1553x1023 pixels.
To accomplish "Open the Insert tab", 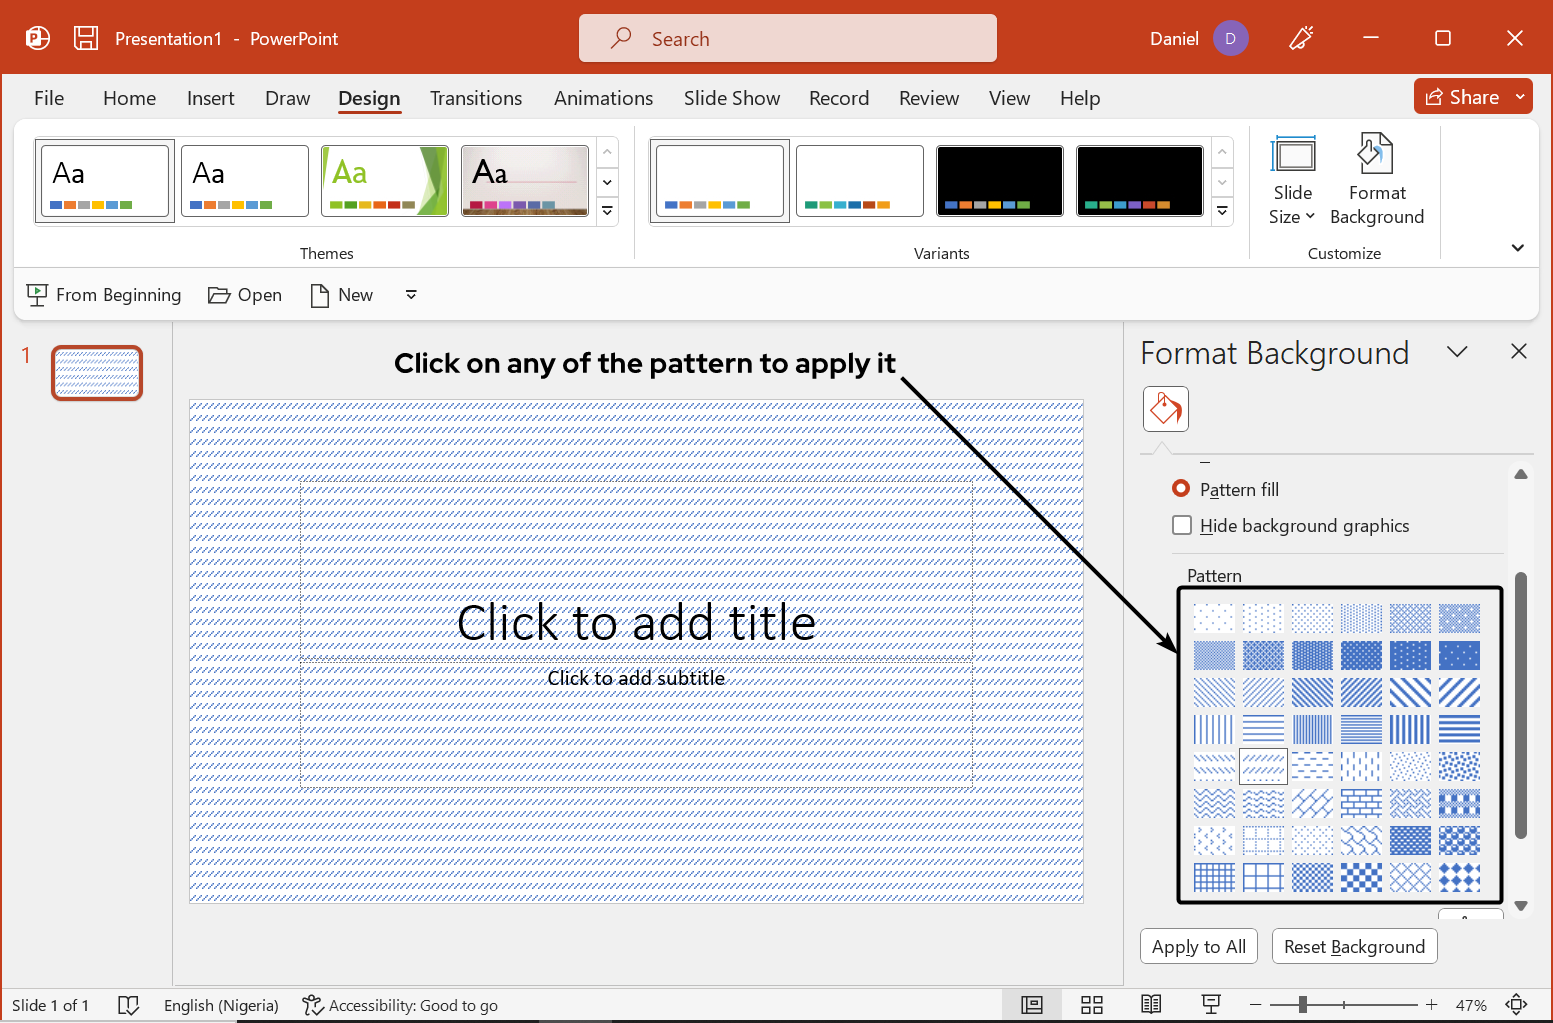I will (210, 98).
